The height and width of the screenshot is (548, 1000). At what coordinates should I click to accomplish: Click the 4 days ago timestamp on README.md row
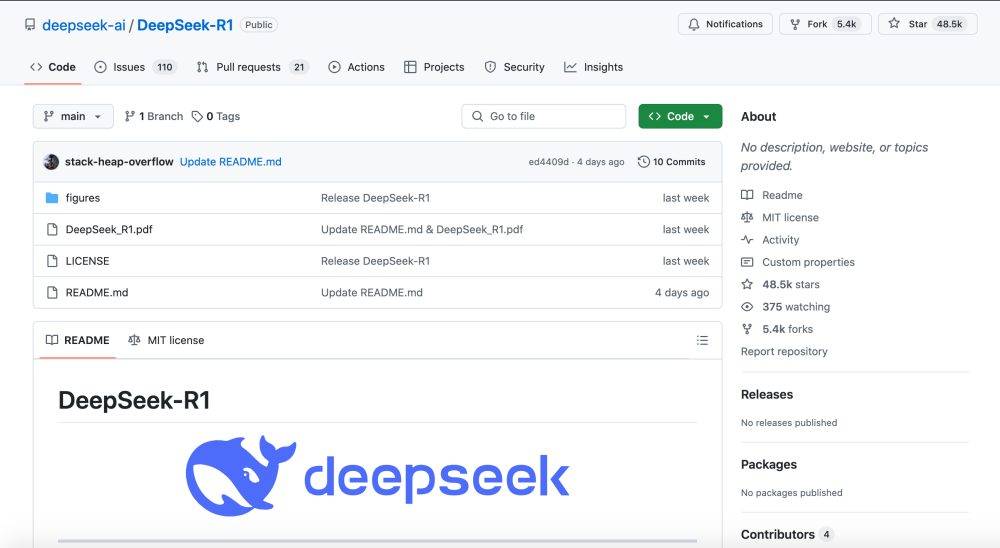click(x=682, y=292)
